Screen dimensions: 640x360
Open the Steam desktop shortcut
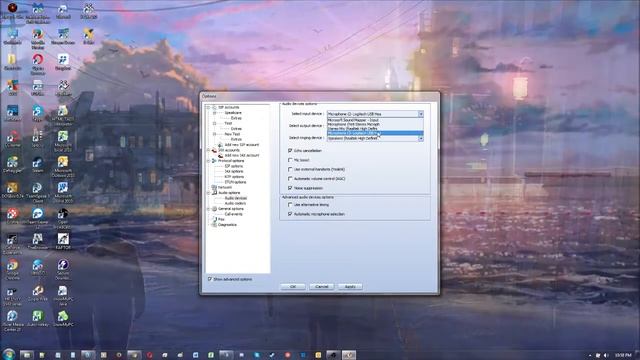(x=38, y=164)
